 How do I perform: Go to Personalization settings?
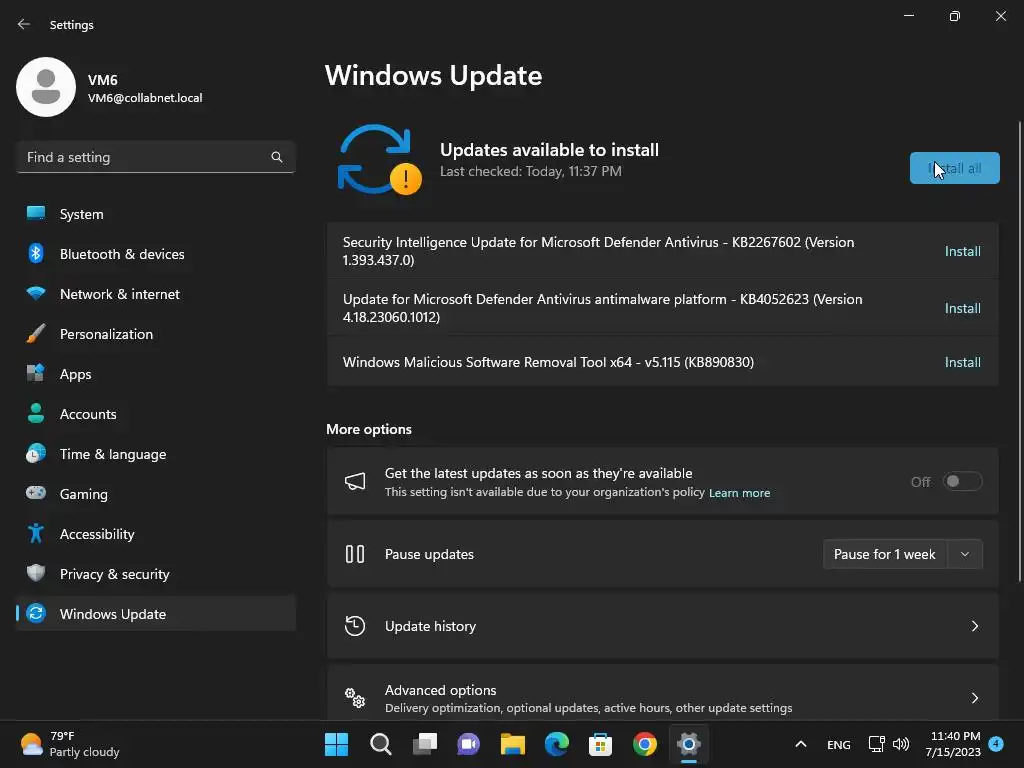click(155, 334)
